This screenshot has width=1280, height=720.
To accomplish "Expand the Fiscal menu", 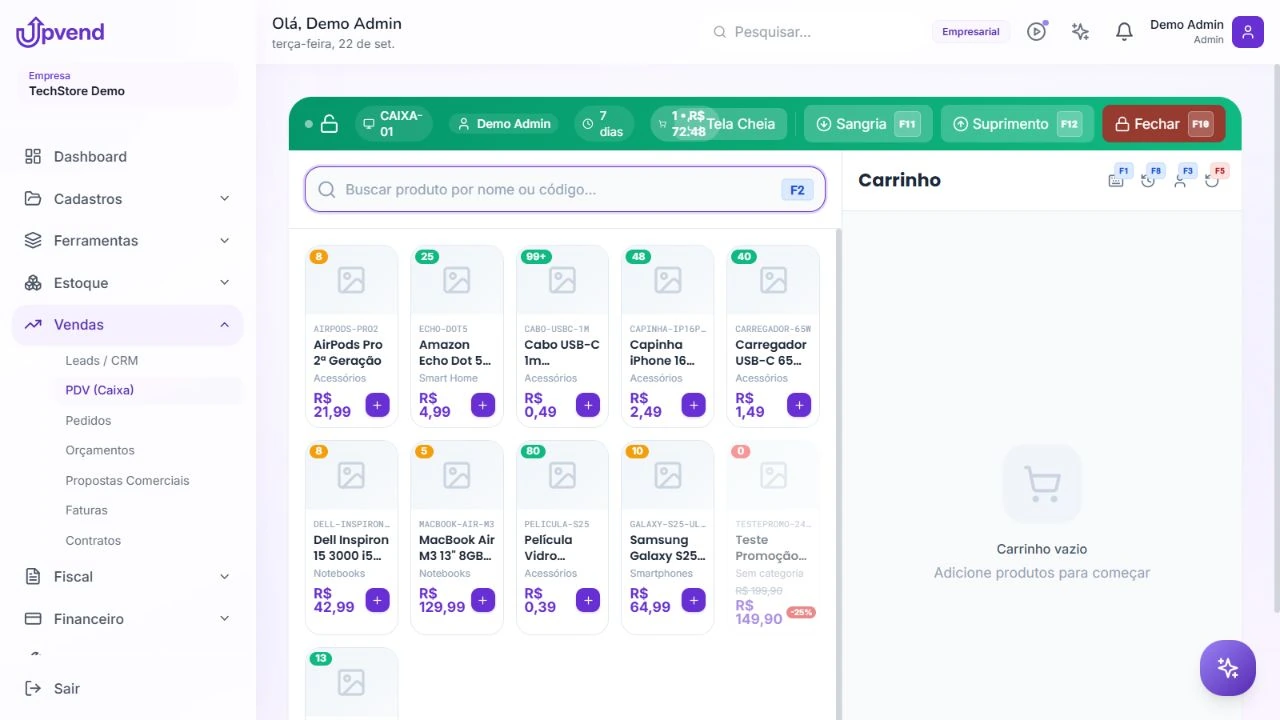I will 128,577.
